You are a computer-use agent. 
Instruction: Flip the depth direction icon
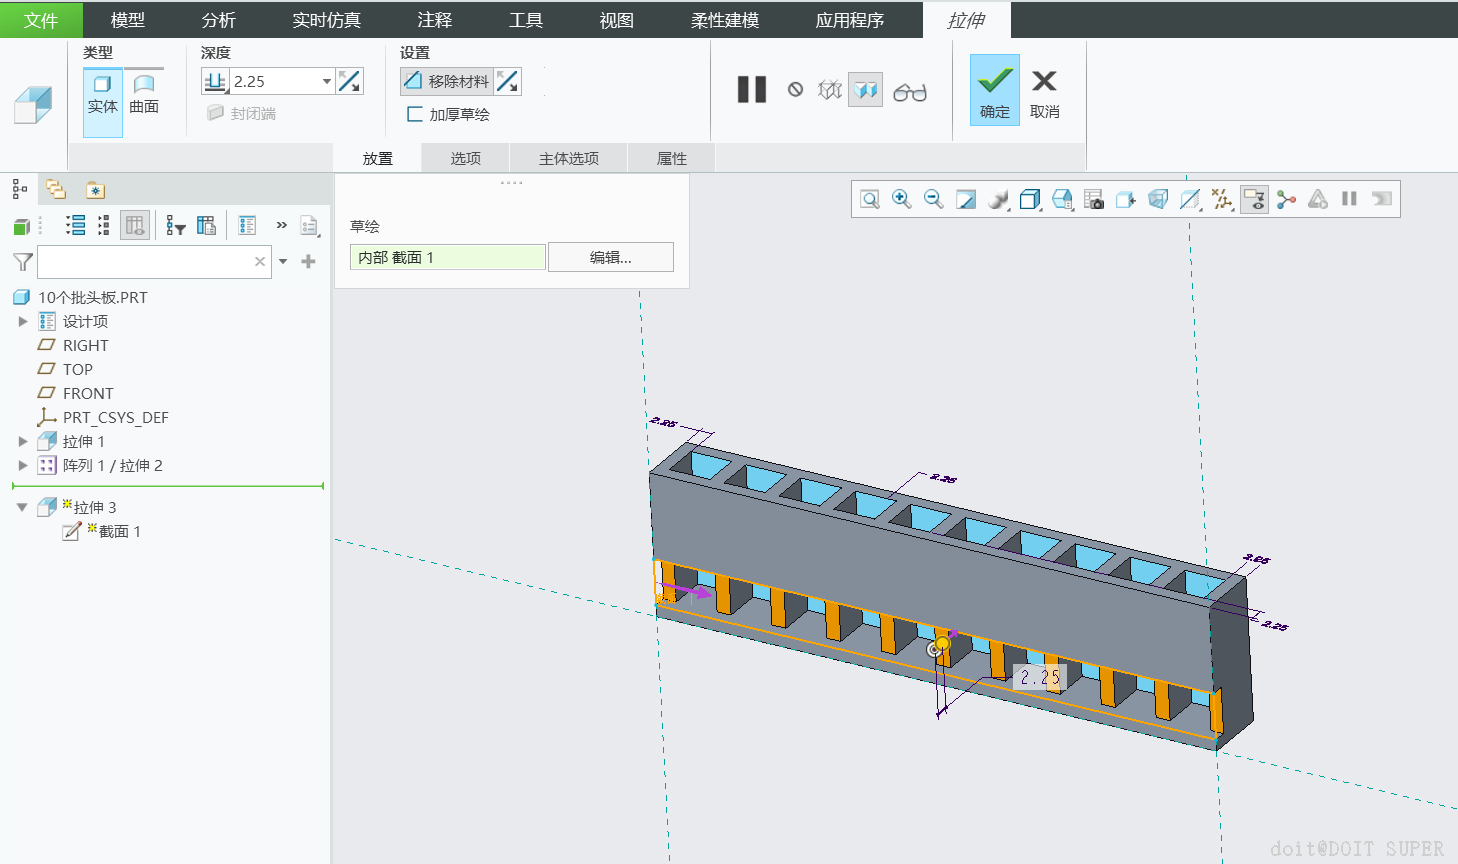coord(350,81)
